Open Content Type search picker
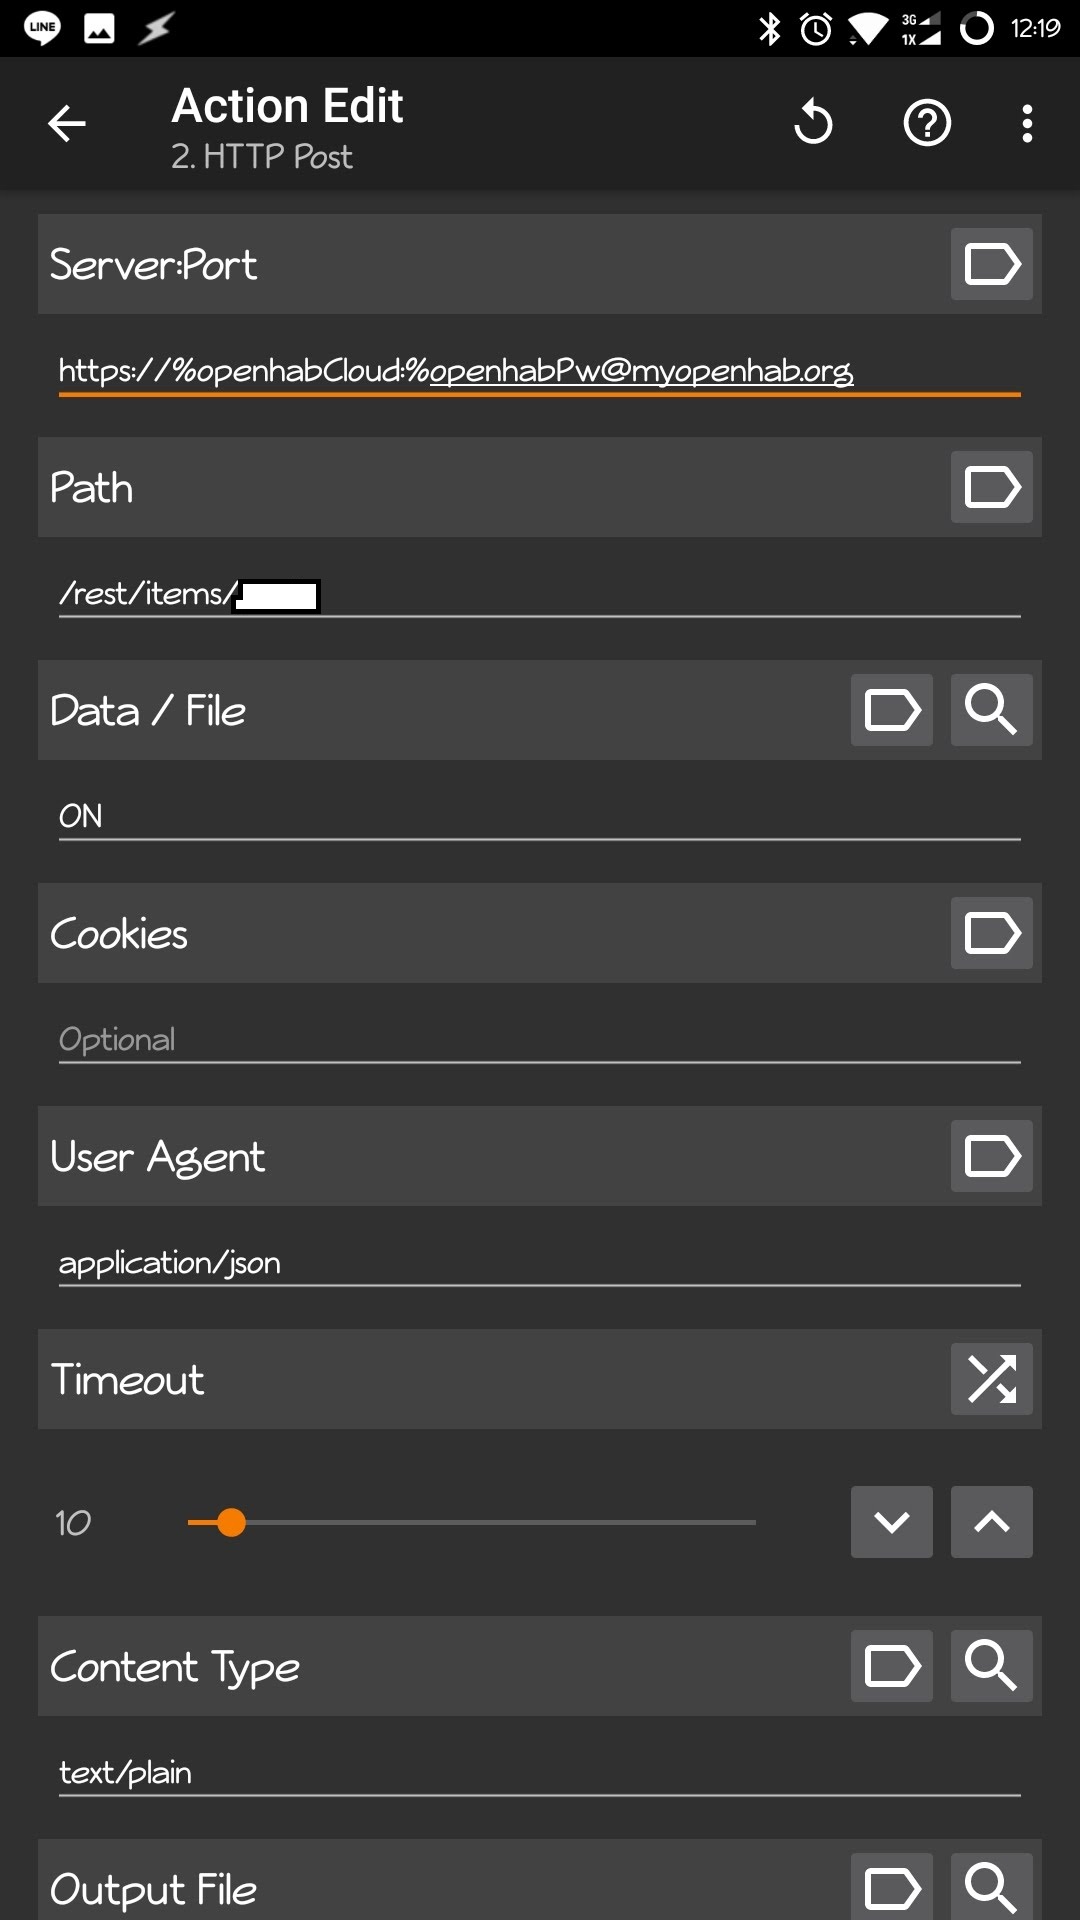The height and width of the screenshot is (1920, 1080). pos(991,1666)
